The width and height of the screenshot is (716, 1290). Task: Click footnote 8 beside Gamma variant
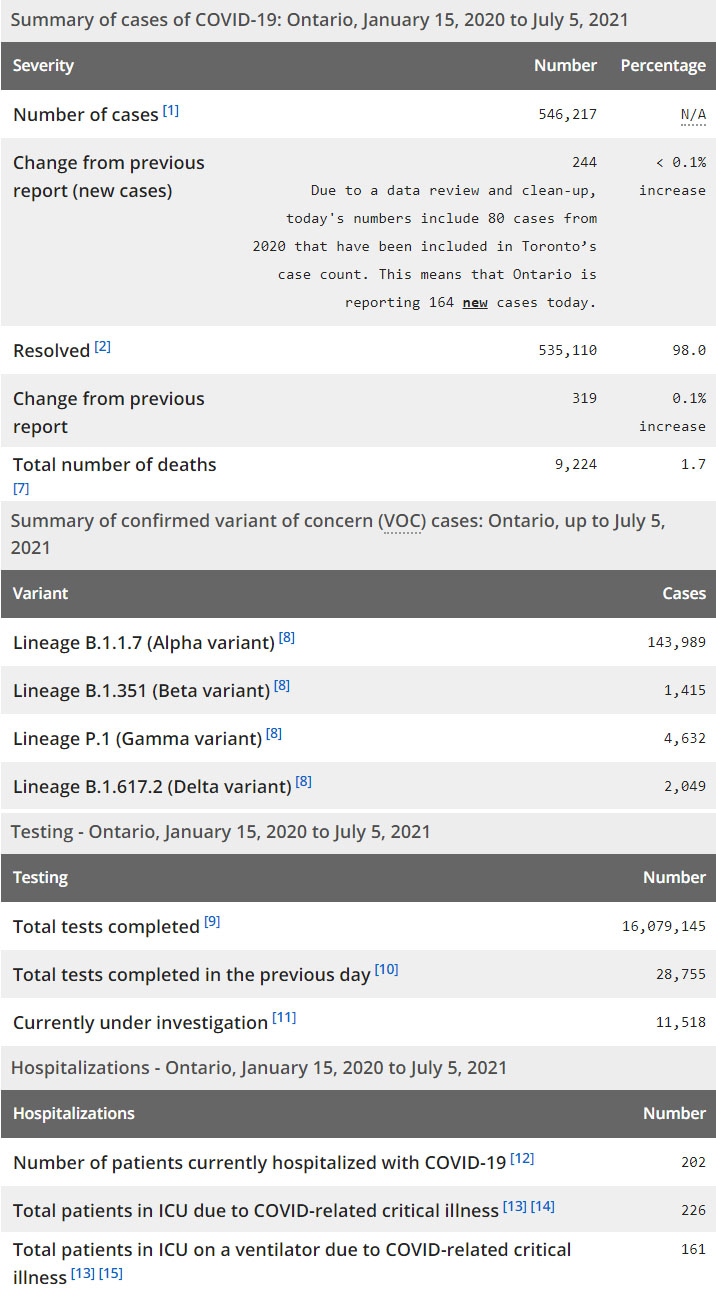[x=274, y=734]
